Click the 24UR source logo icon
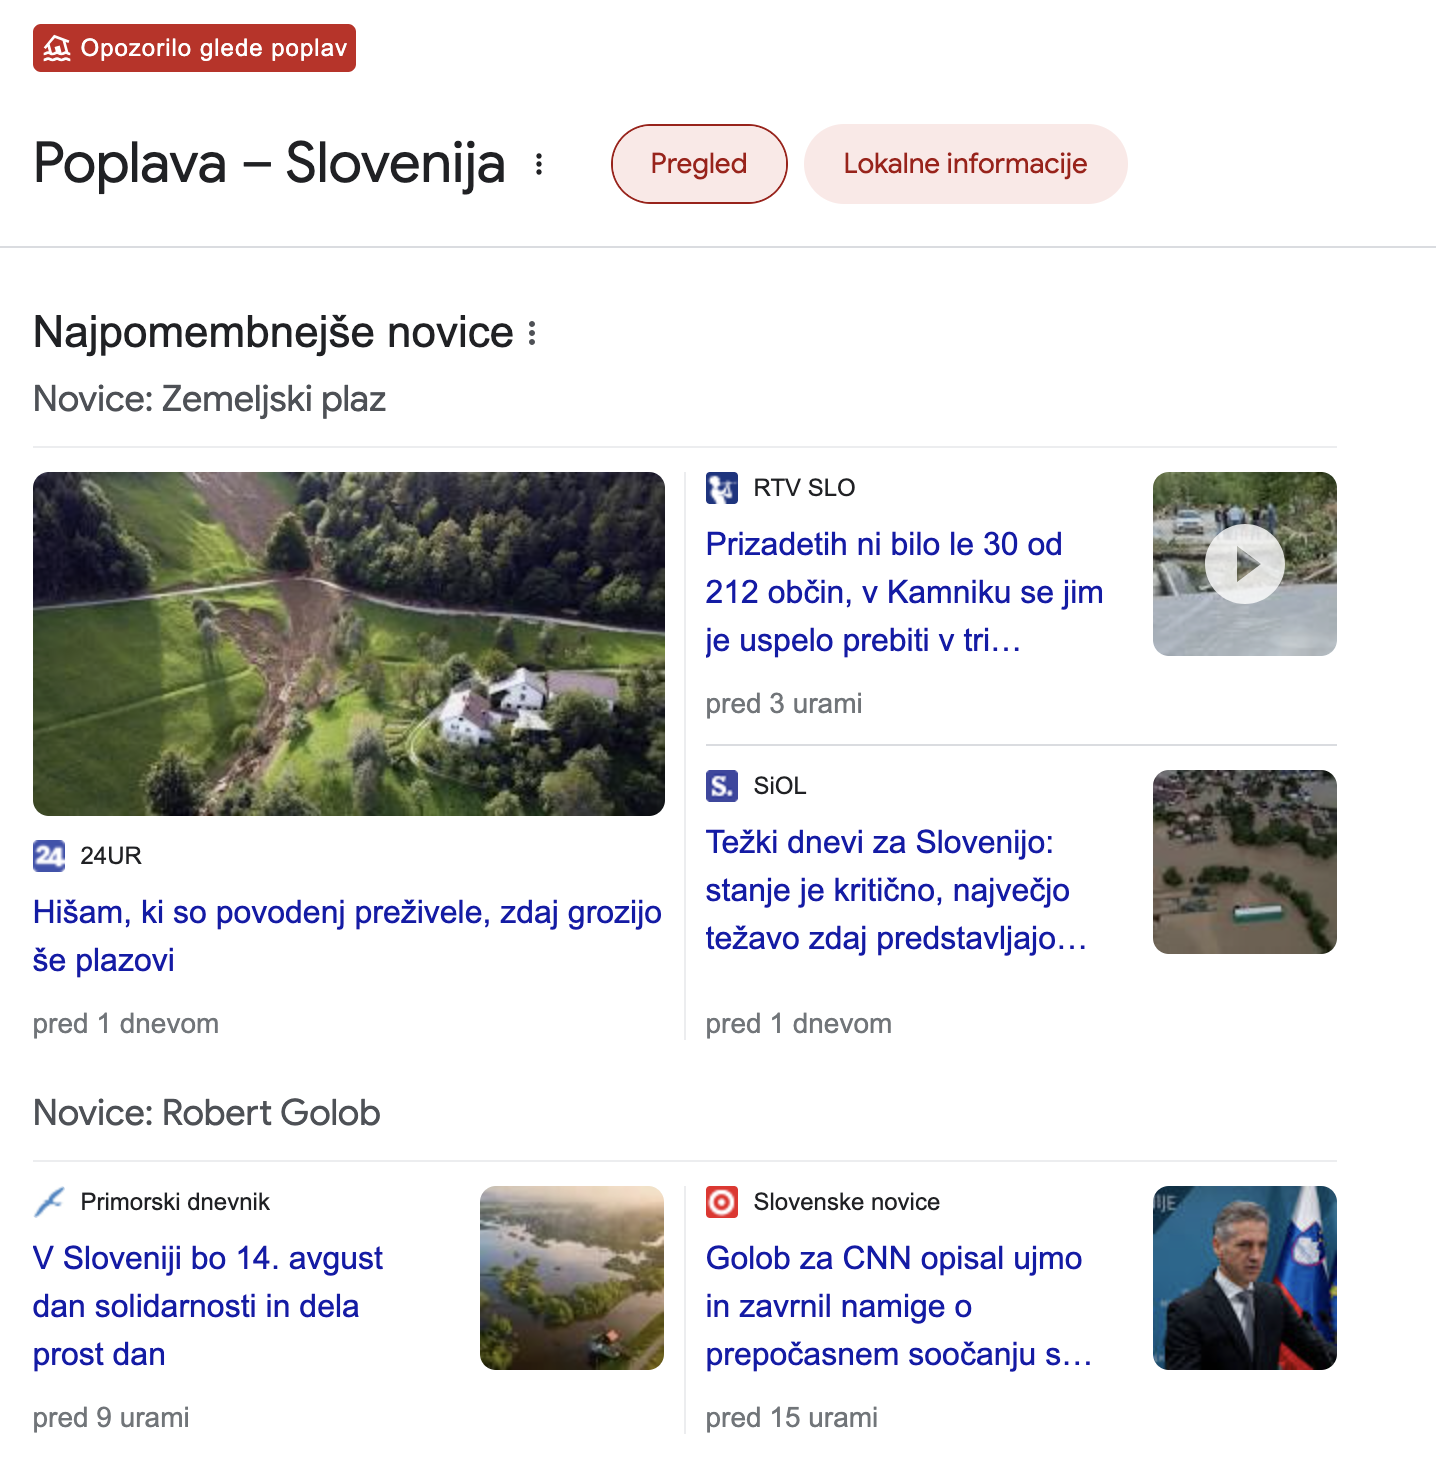This screenshot has height=1462, width=1436. pos(49,856)
